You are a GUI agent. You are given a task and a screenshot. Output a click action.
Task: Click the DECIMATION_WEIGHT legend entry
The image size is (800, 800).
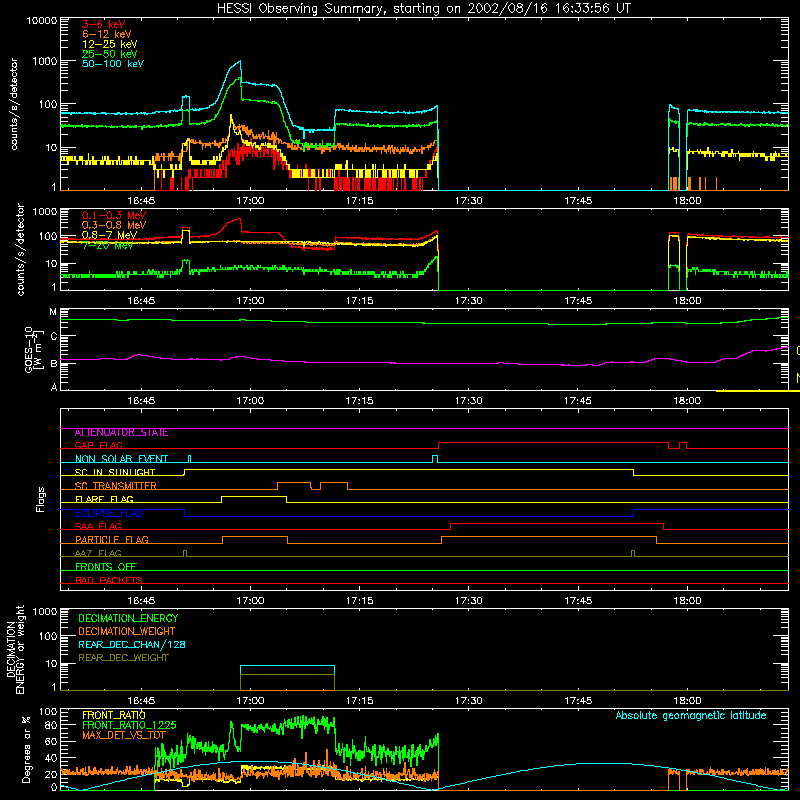point(127,632)
